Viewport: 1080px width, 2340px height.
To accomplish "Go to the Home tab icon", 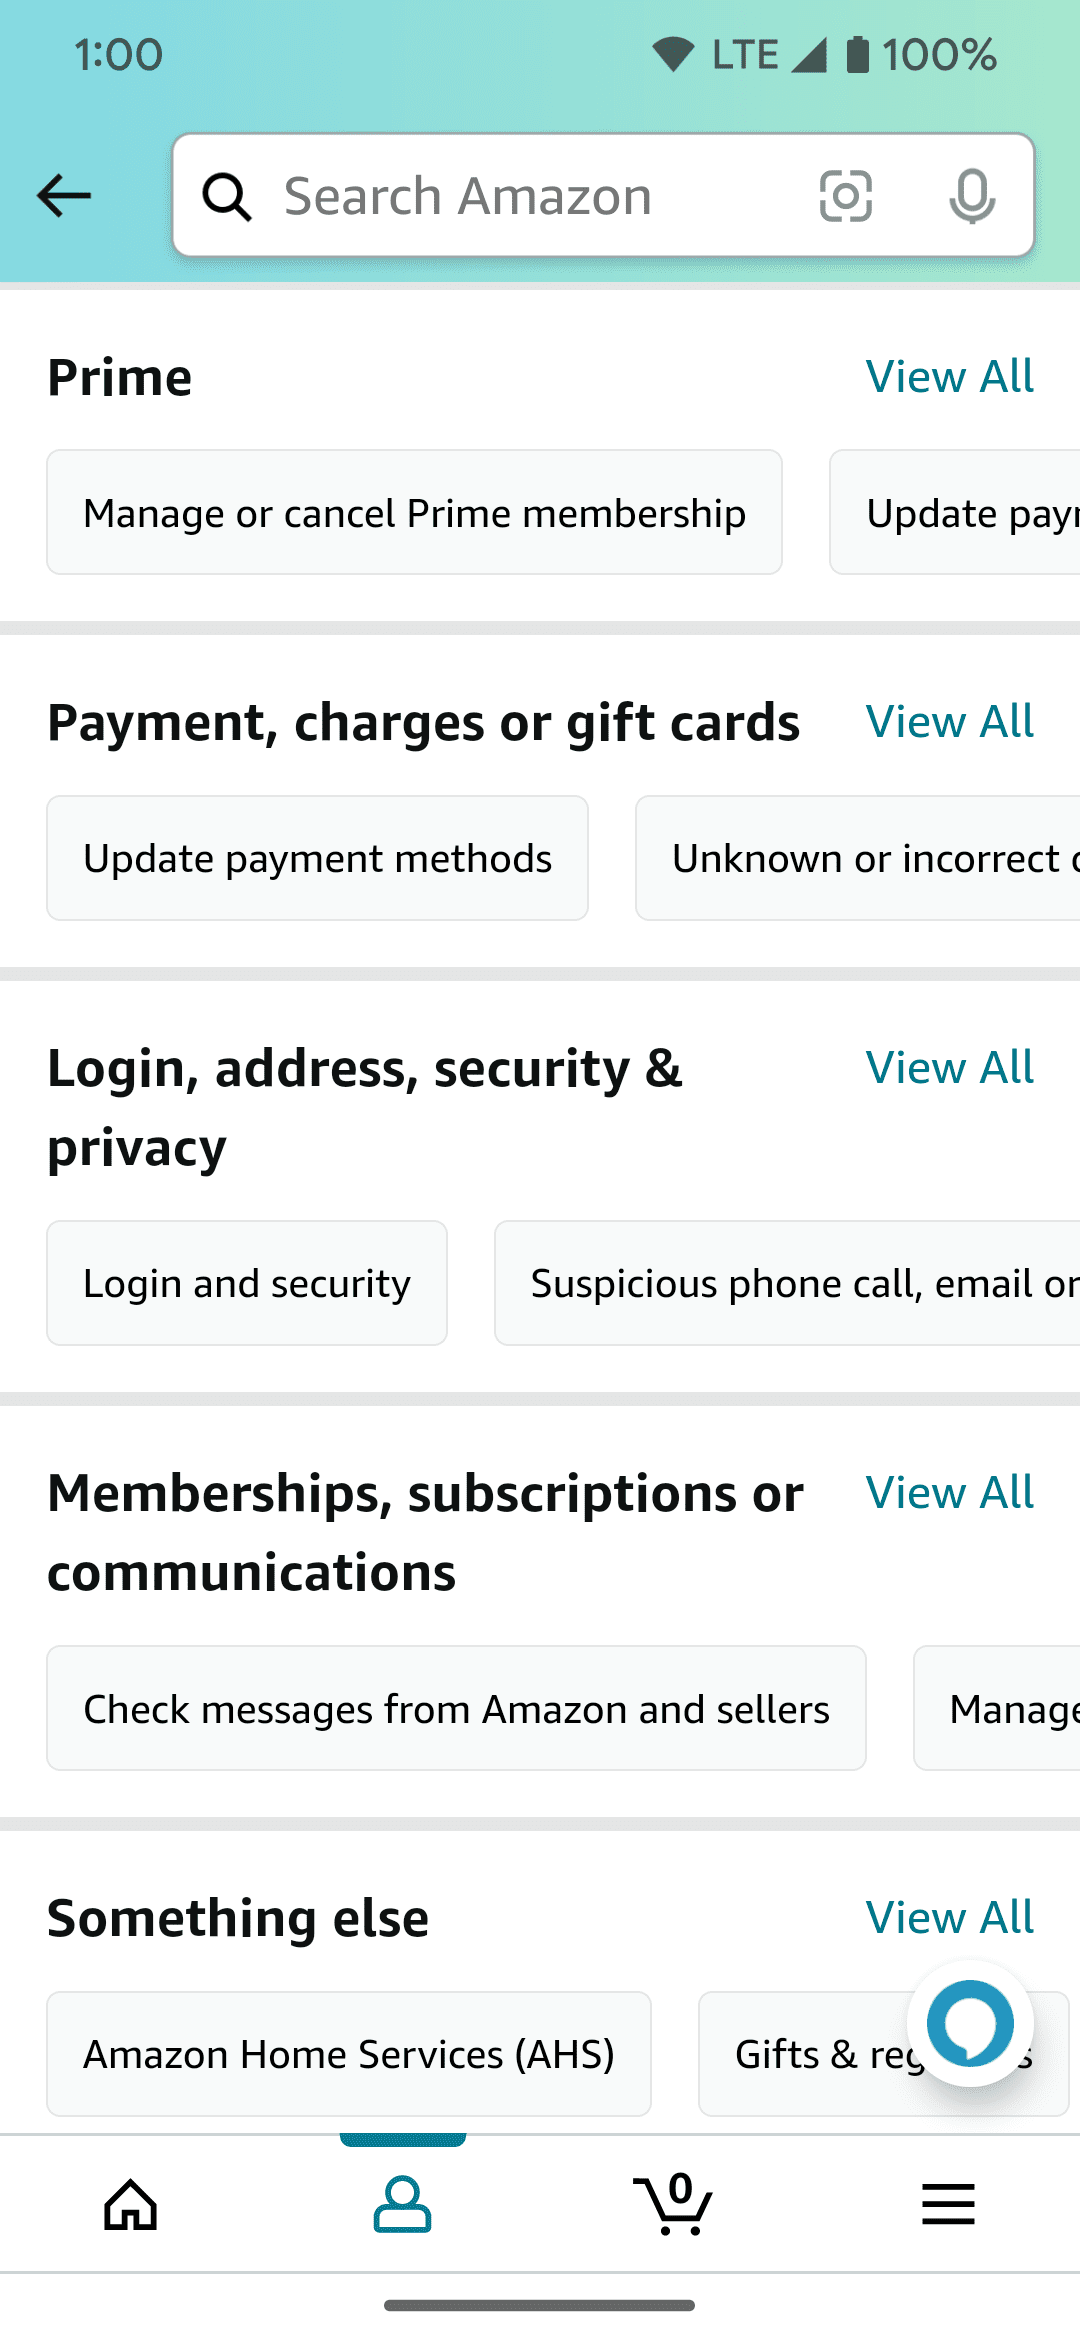I will coord(131,2204).
